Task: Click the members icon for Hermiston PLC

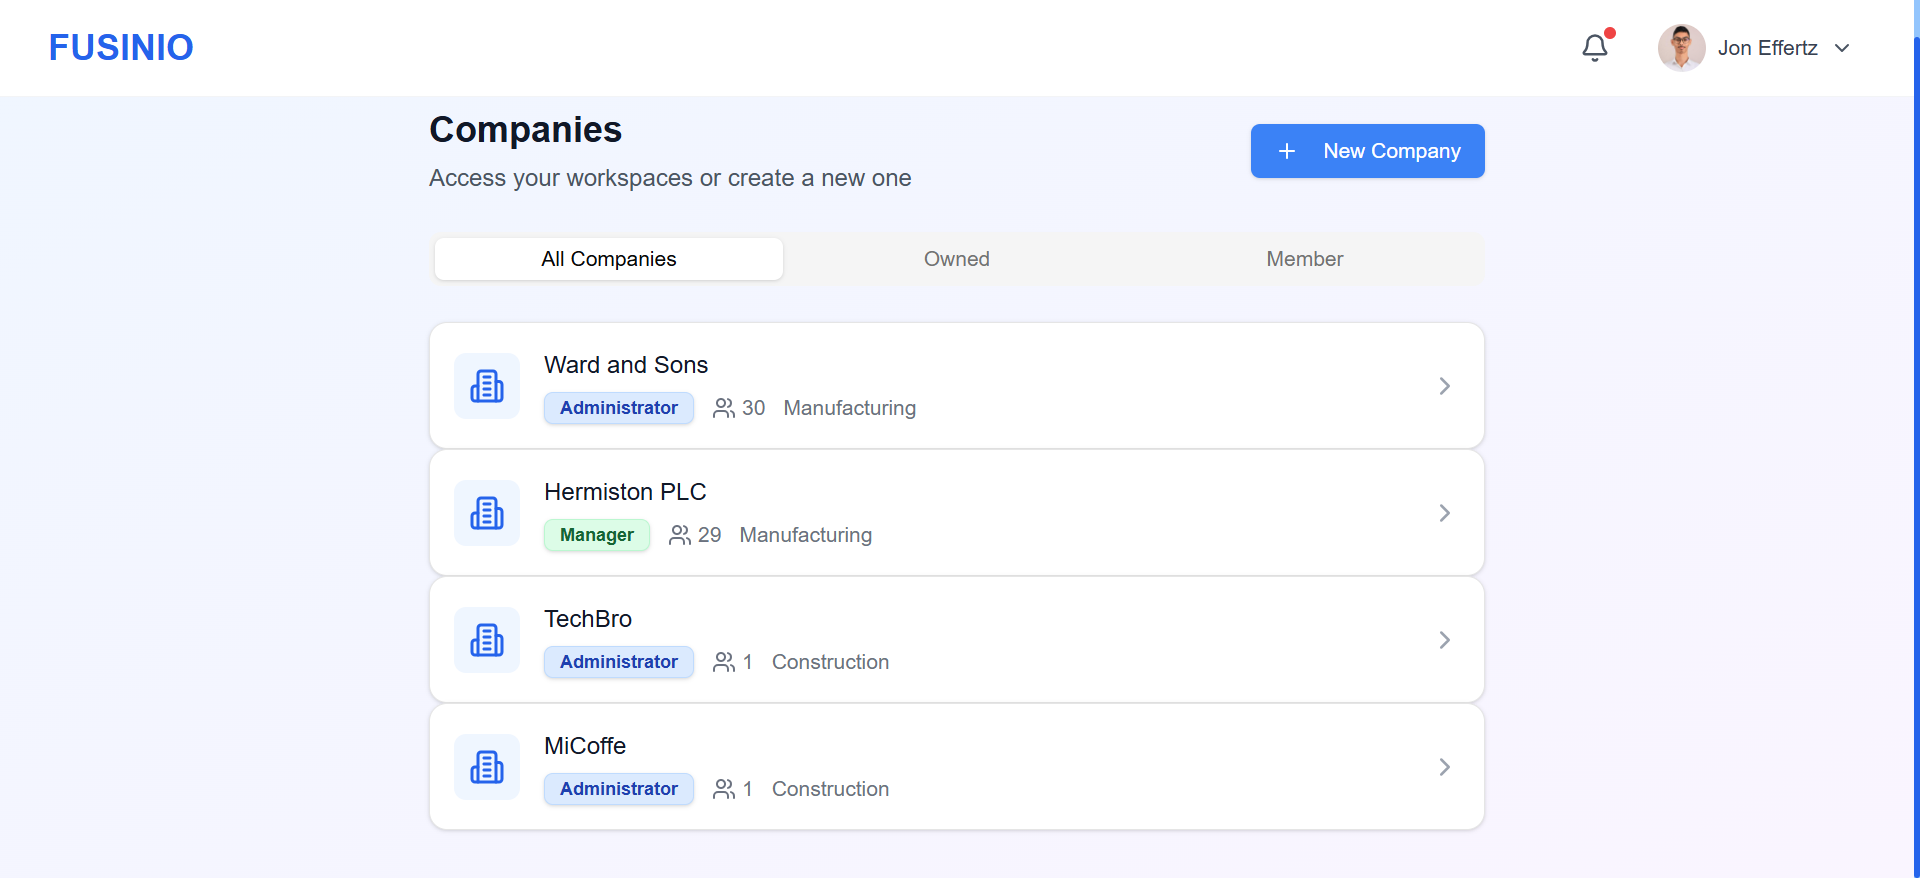Action: (x=679, y=535)
